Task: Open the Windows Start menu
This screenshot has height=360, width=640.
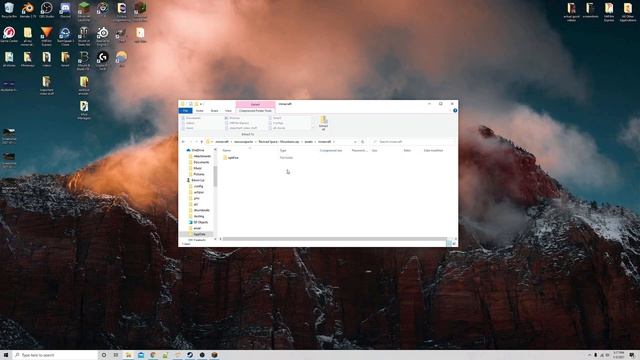Action: coord(6,355)
